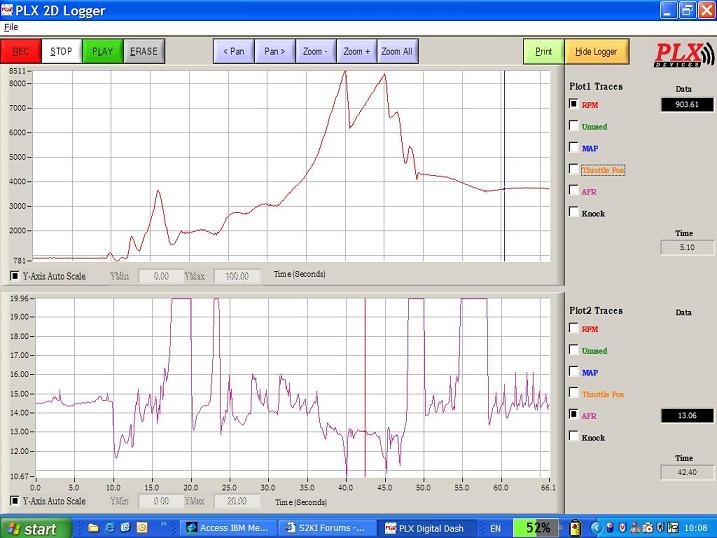Enable the MAP trace in Plot1

(573, 147)
